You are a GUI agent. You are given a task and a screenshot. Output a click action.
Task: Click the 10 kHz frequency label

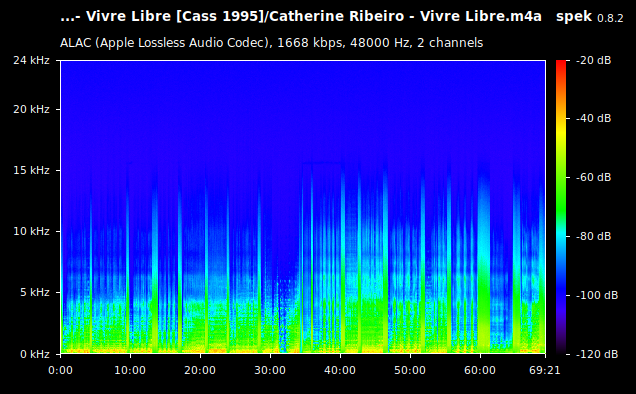click(x=31, y=231)
